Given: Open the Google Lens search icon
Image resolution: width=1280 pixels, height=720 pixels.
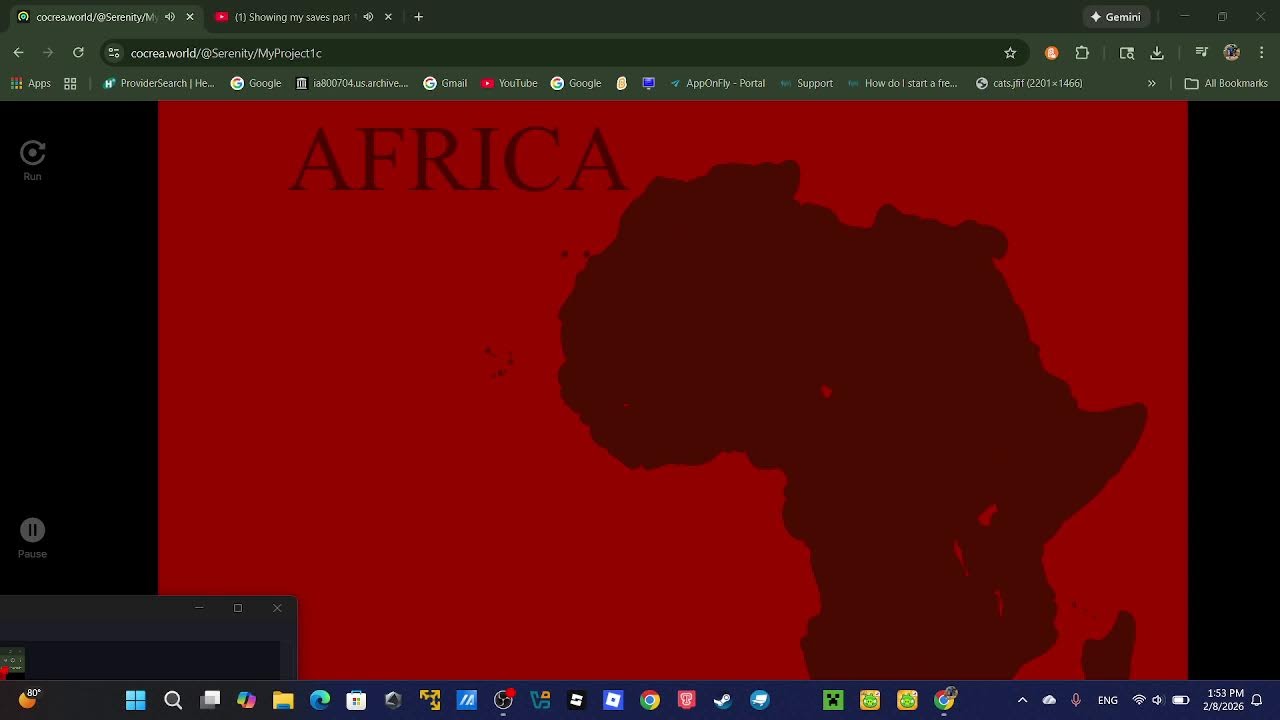Looking at the screenshot, I should coord(1127,53).
